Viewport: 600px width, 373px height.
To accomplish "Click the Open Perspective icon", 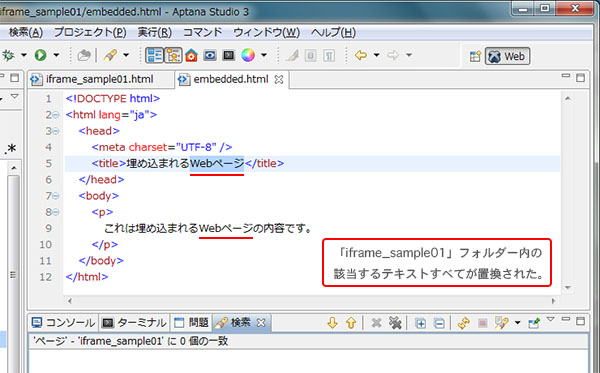I will (x=475, y=57).
